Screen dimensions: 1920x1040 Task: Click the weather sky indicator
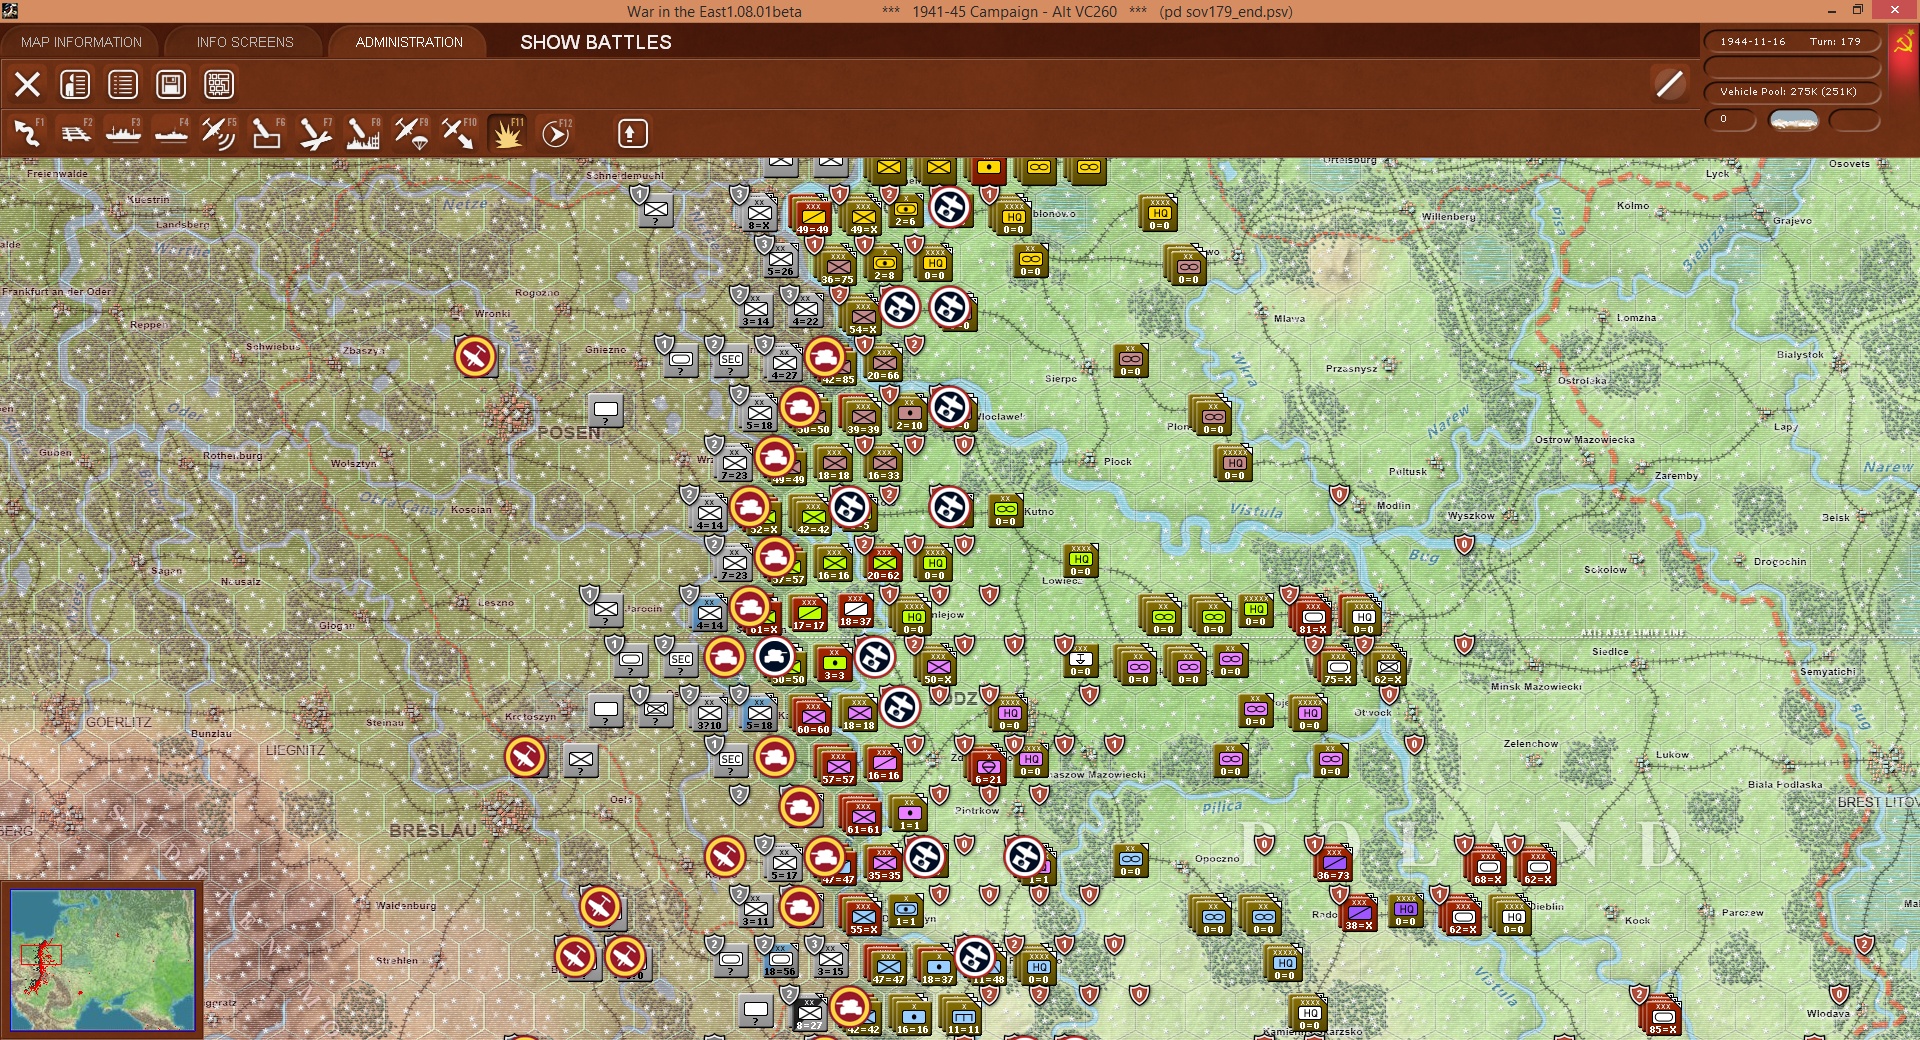1794,120
